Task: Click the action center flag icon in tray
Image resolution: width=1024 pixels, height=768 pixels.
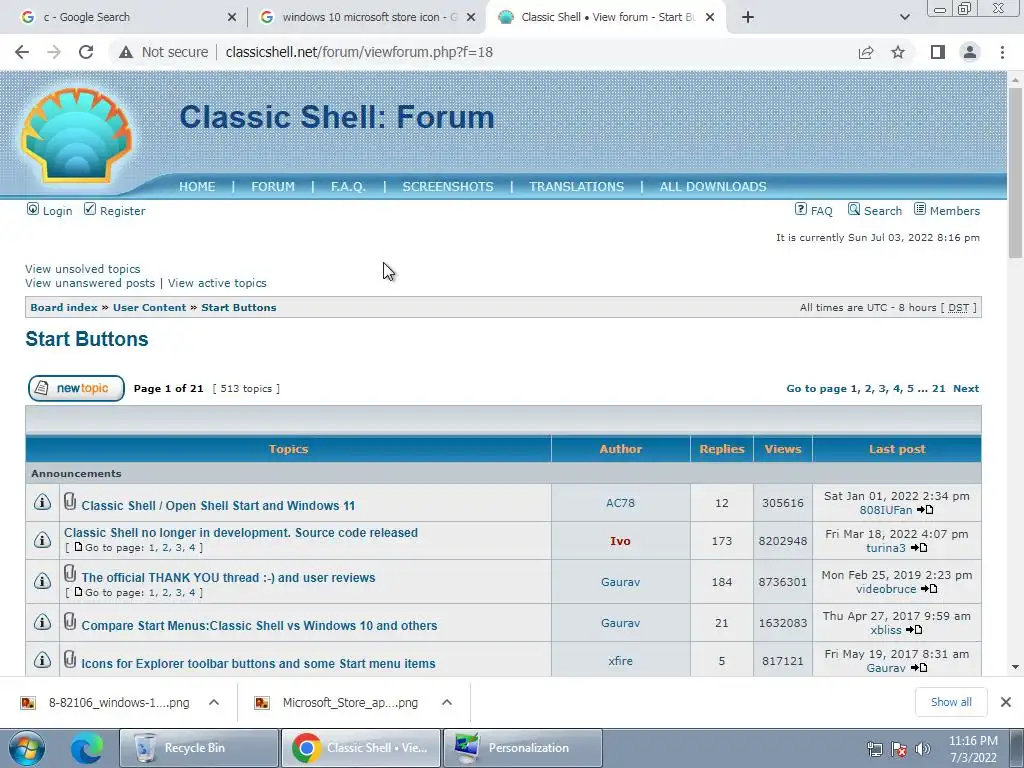Action: point(899,749)
